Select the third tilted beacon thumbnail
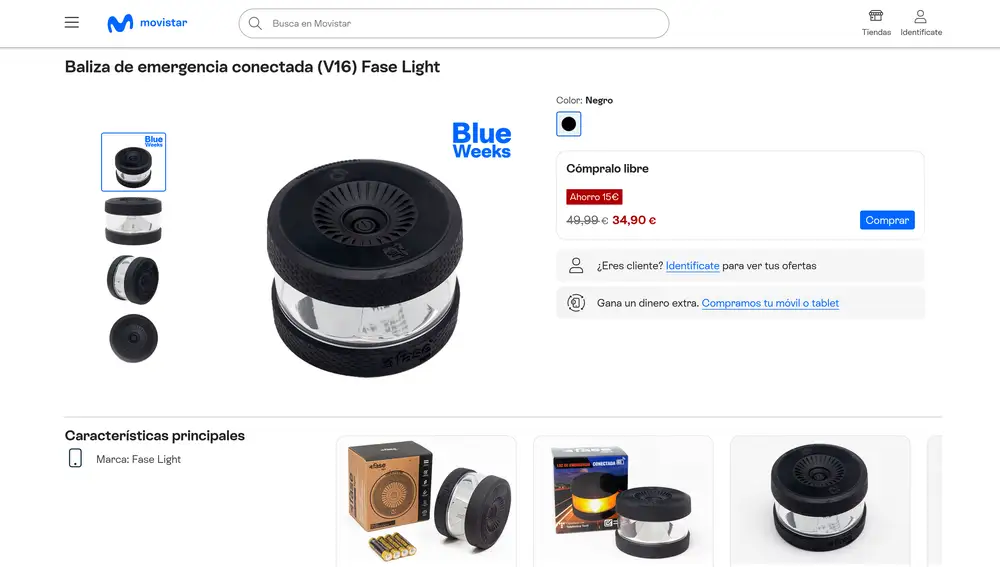Screen dimensions: 1000x567 click(x=133, y=279)
